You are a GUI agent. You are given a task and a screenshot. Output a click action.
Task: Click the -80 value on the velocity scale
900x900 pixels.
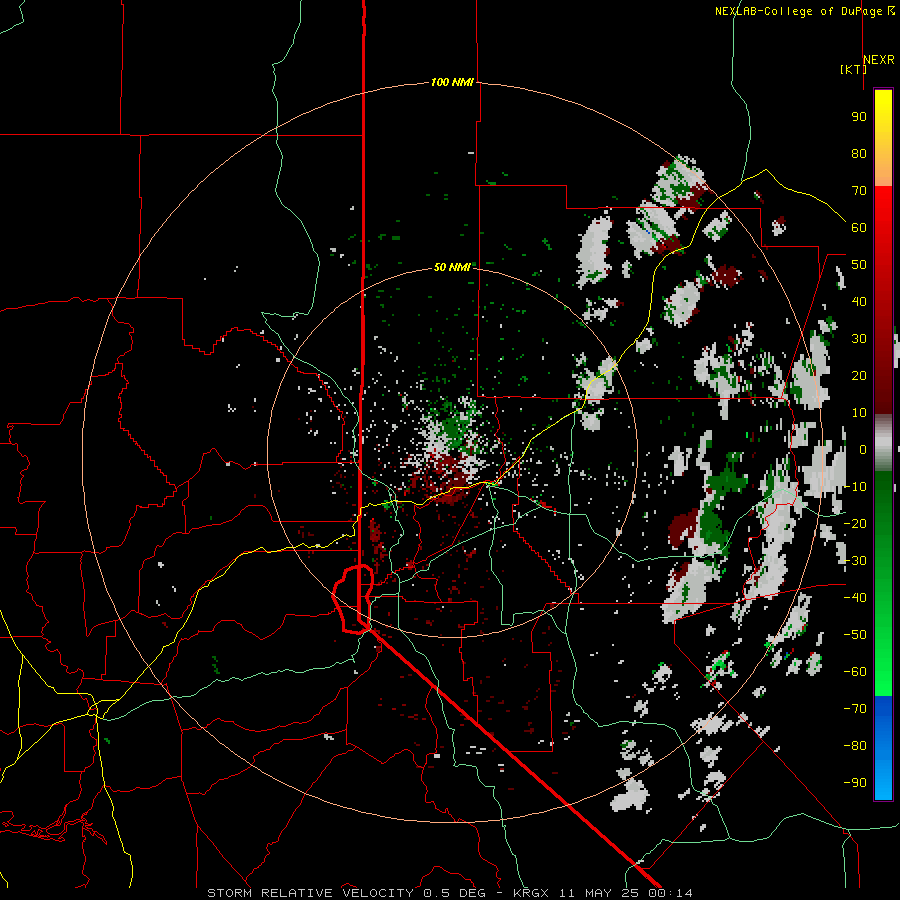pyautogui.click(x=855, y=746)
